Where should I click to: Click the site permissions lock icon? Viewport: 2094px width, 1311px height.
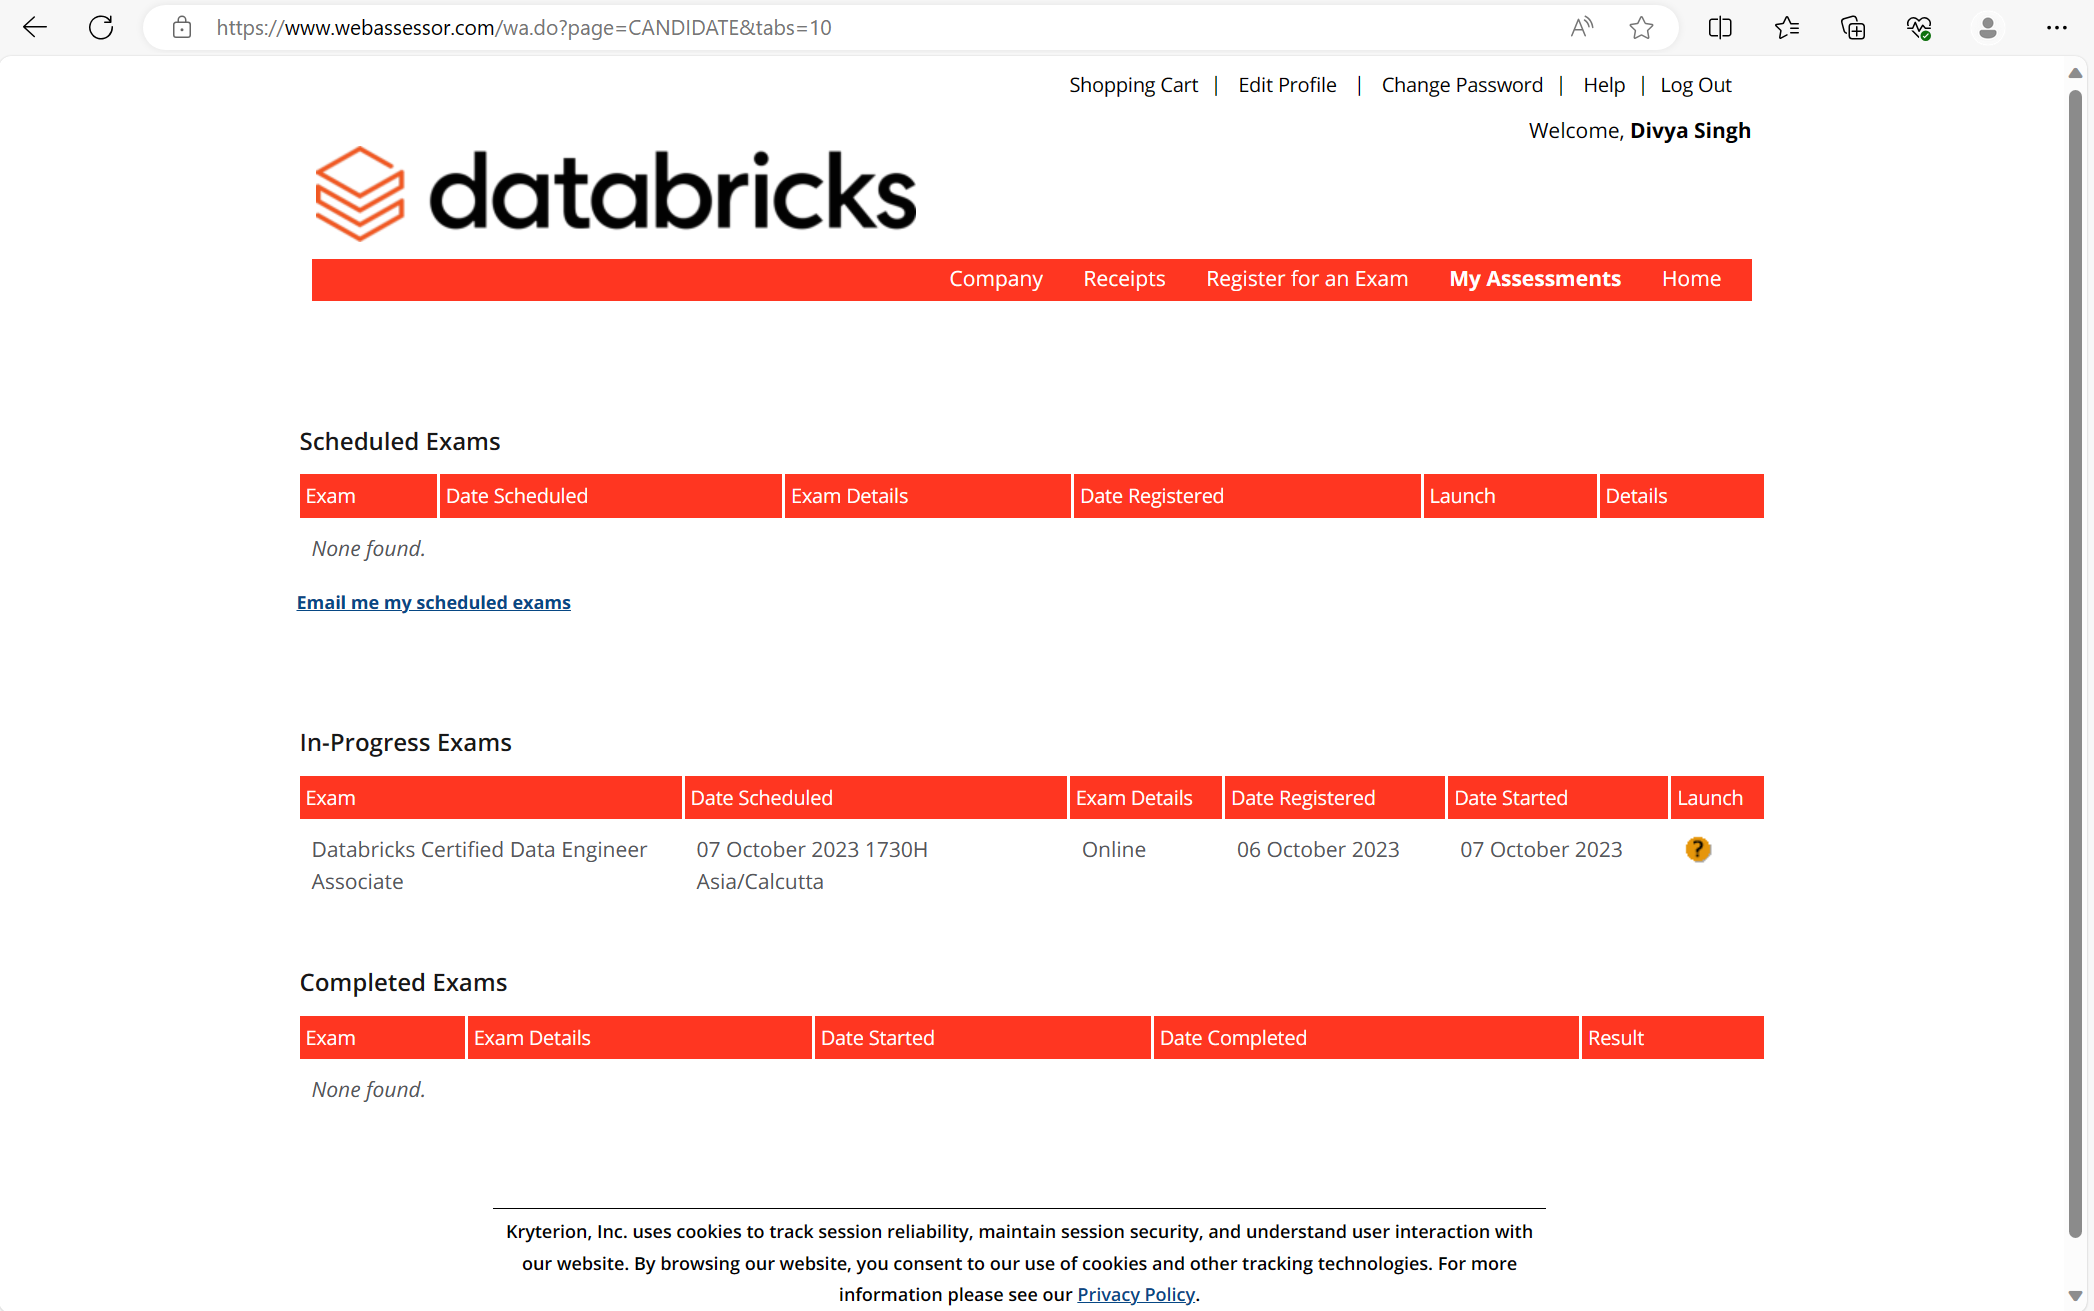pos(182,27)
